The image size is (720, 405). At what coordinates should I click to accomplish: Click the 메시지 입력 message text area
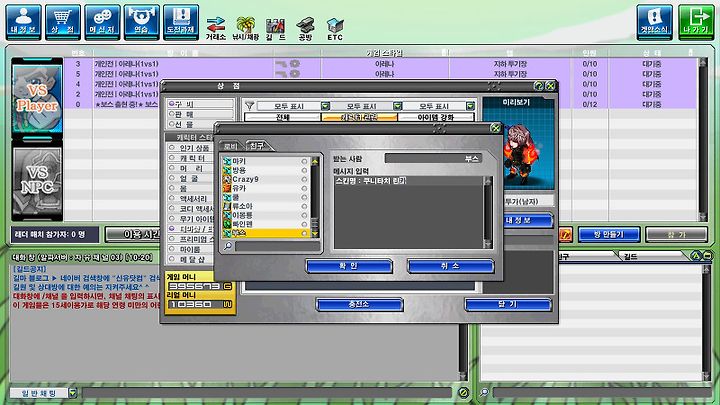(409, 213)
